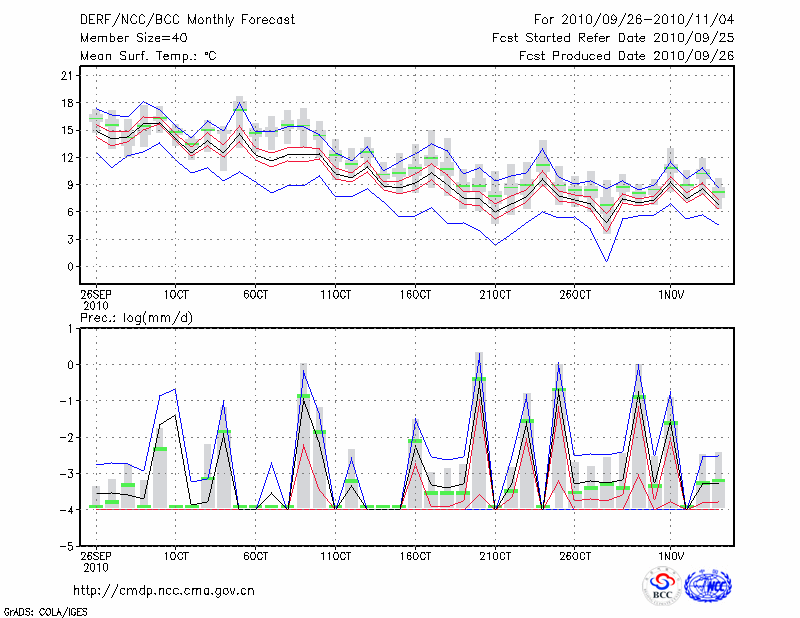Click the BCC logo icon
This screenshot has height=618, width=800.
pos(662,586)
